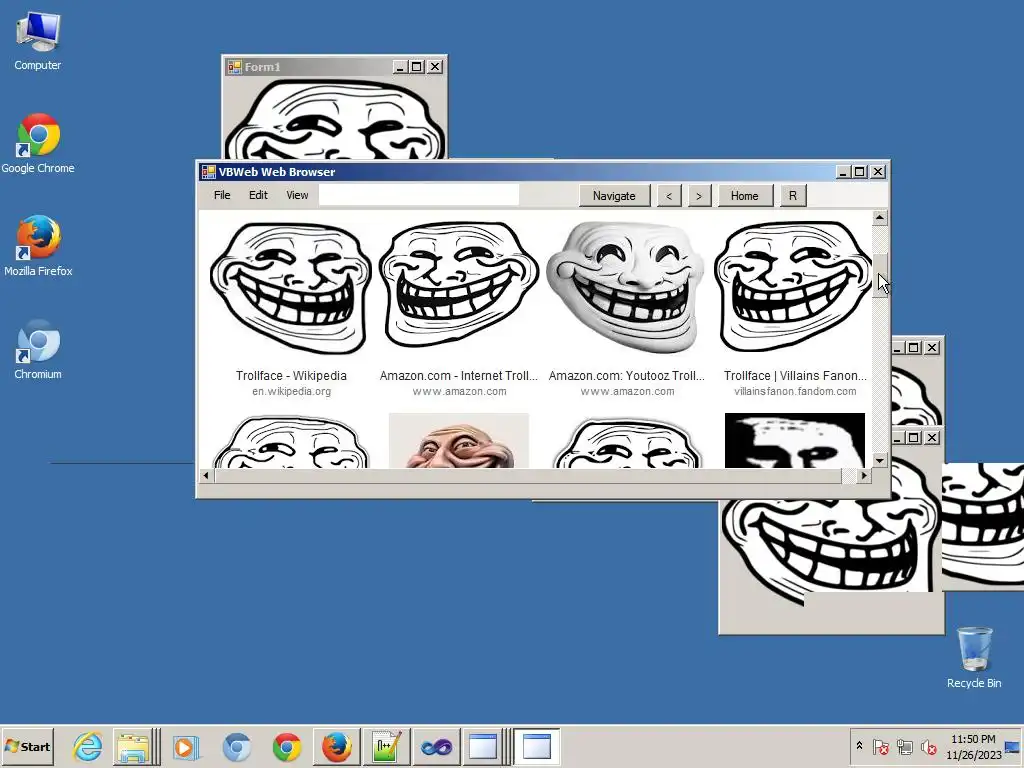1024x768 pixels.
Task: Go forward with the > button
Action: [x=699, y=195]
